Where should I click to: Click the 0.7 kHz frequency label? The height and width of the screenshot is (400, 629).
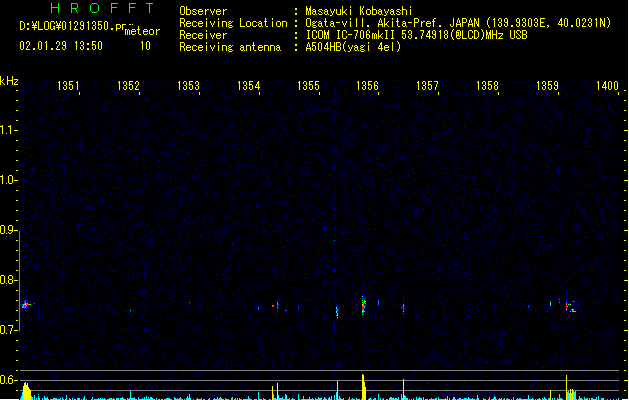(x=8, y=330)
